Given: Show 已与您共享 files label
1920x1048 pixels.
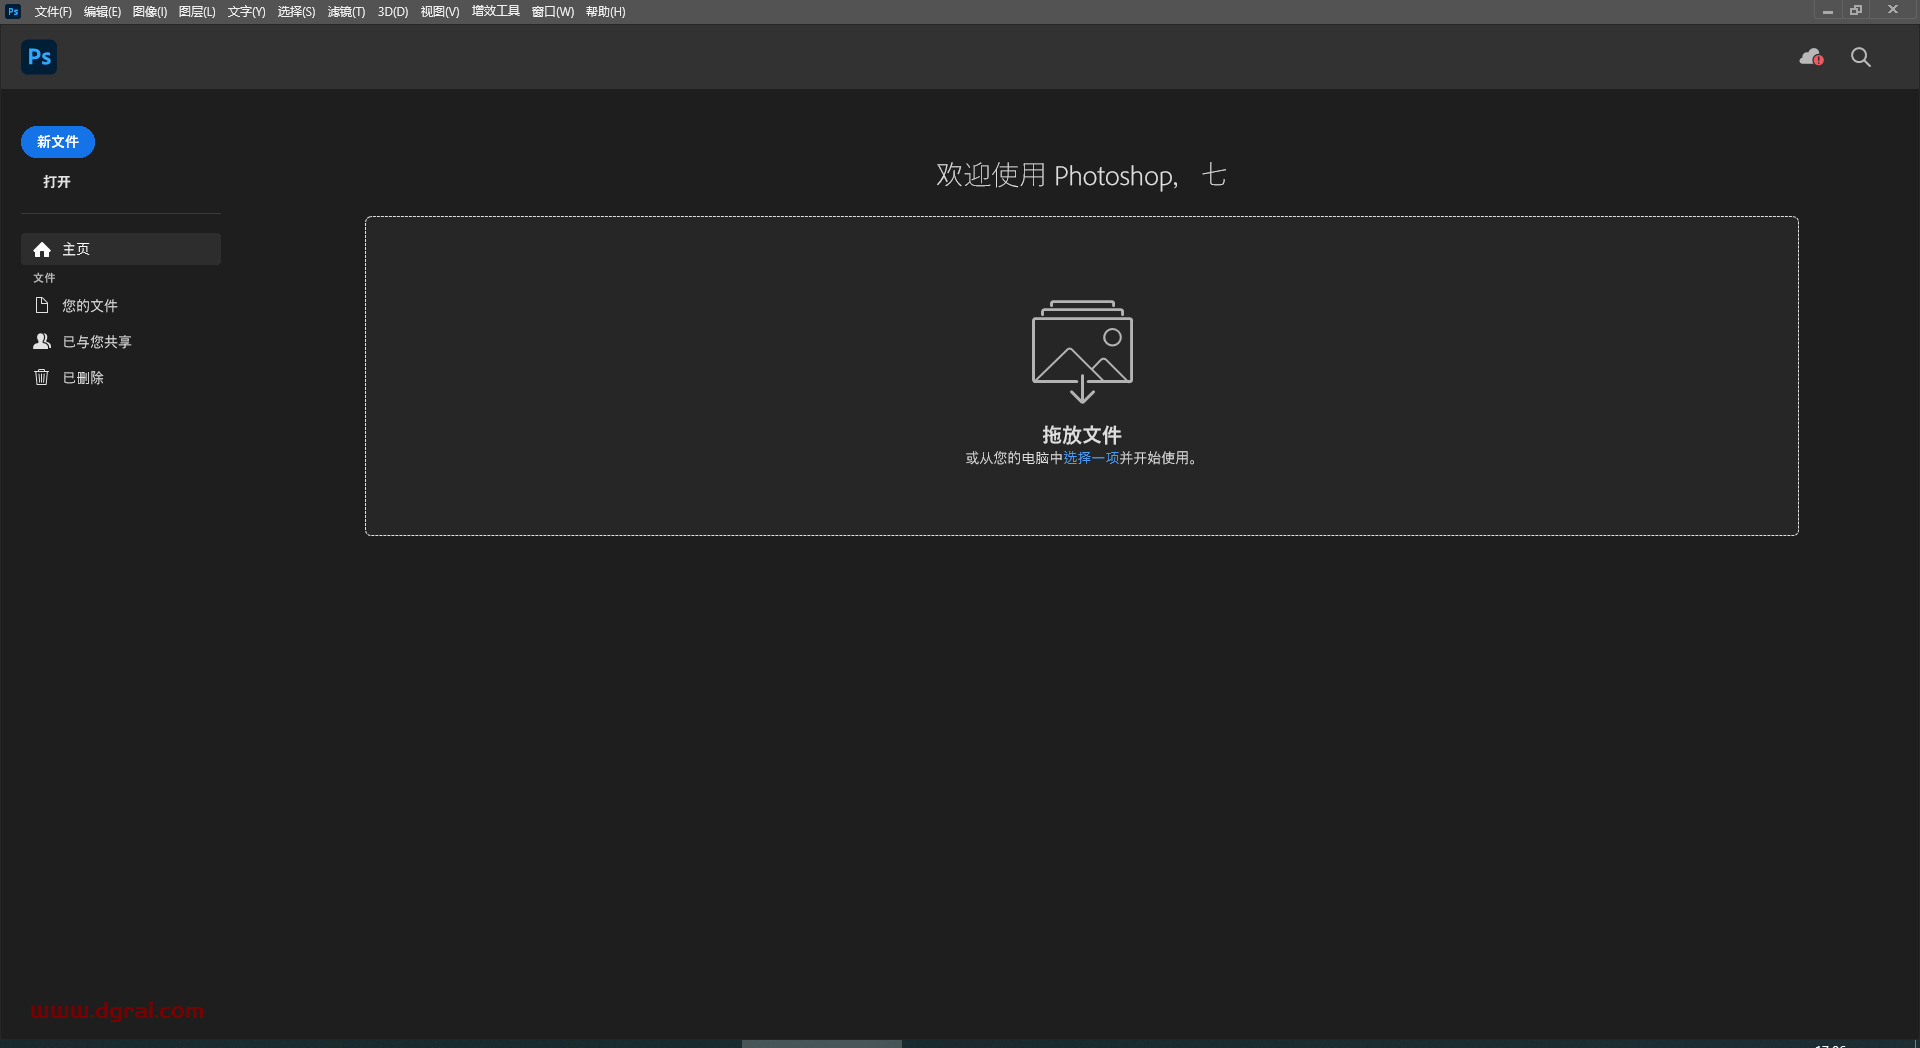Looking at the screenshot, I should [97, 342].
